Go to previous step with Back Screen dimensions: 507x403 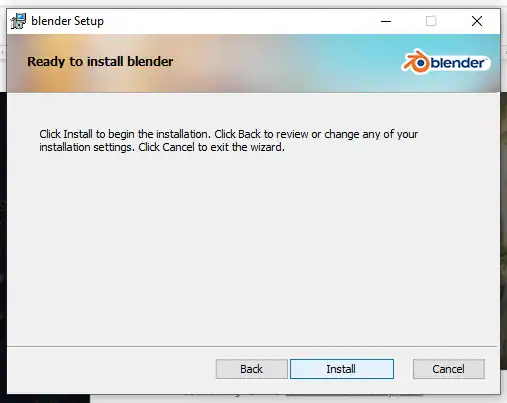pyautogui.click(x=252, y=369)
